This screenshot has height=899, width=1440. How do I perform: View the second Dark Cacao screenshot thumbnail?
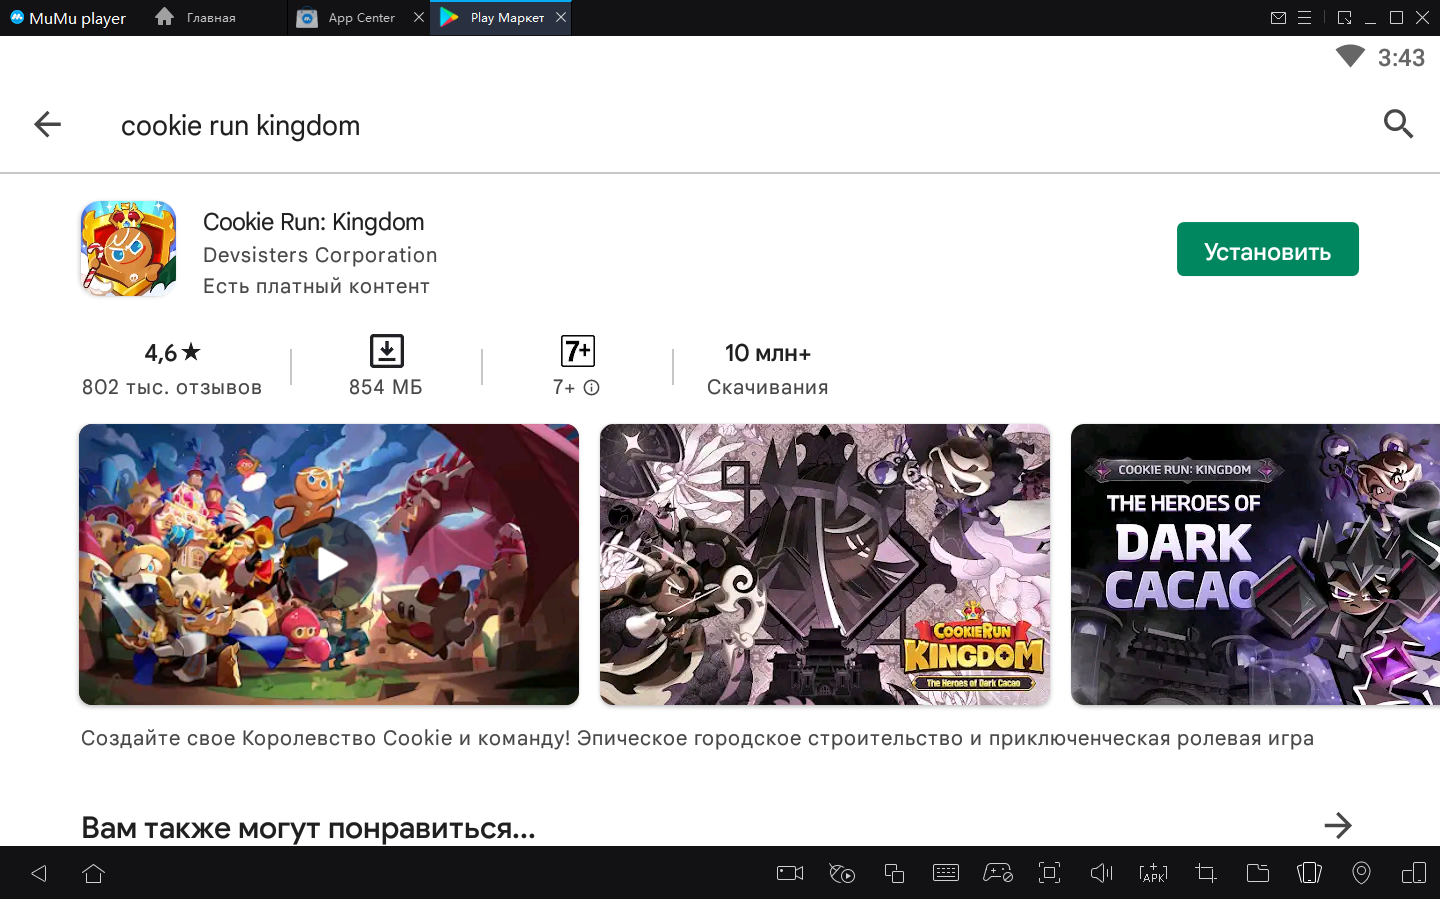pos(825,565)
